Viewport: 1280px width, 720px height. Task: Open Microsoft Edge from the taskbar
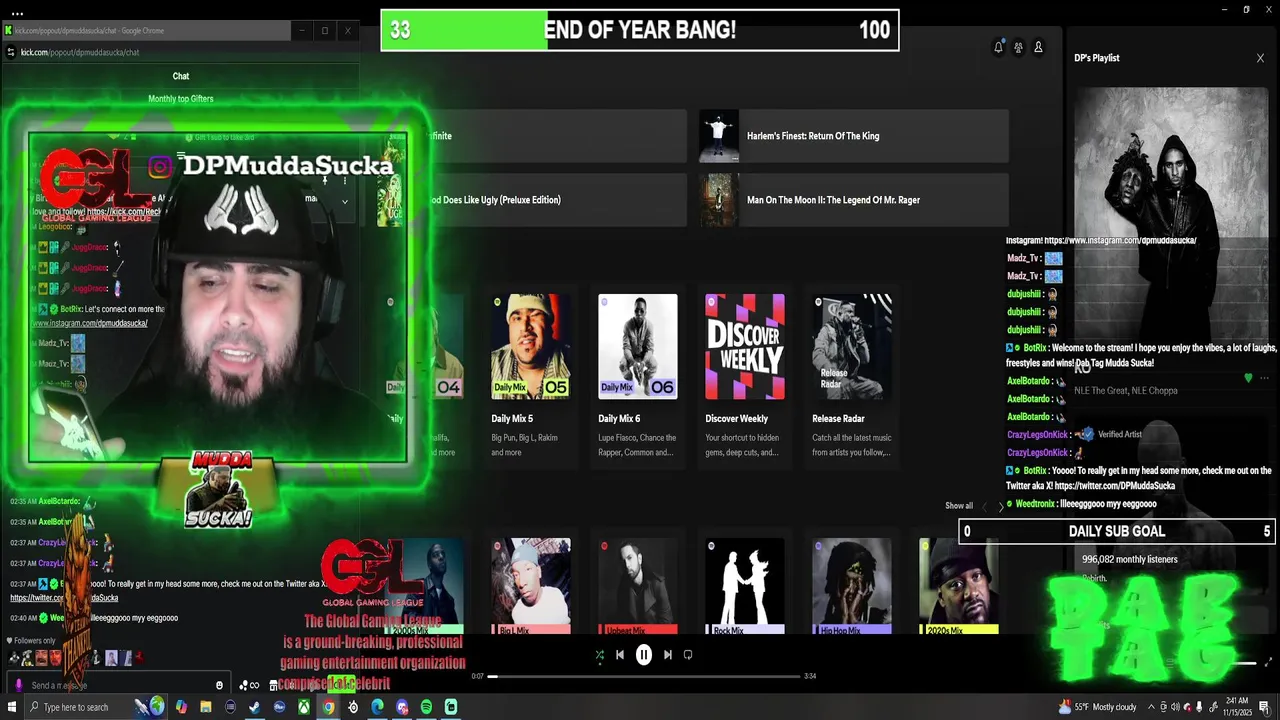[x=377, y=707]
